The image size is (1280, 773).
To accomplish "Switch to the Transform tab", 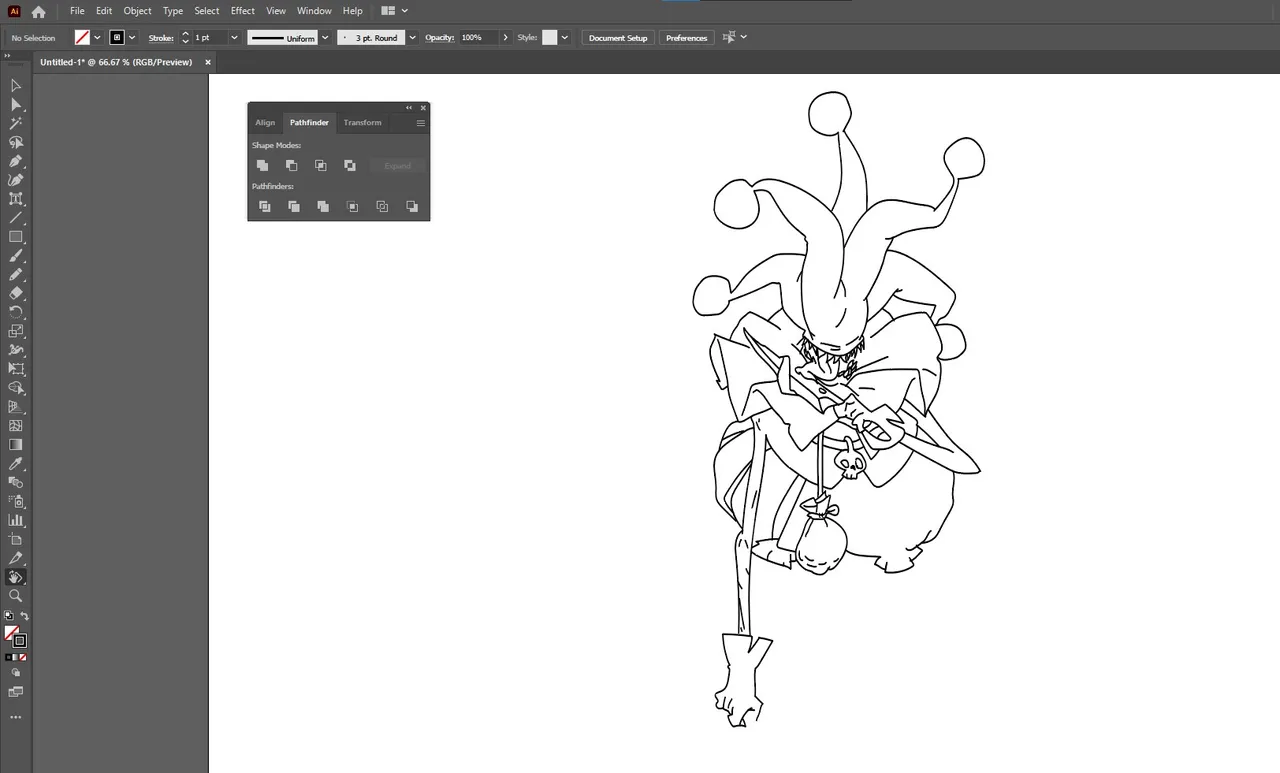I will click(362, 123).
